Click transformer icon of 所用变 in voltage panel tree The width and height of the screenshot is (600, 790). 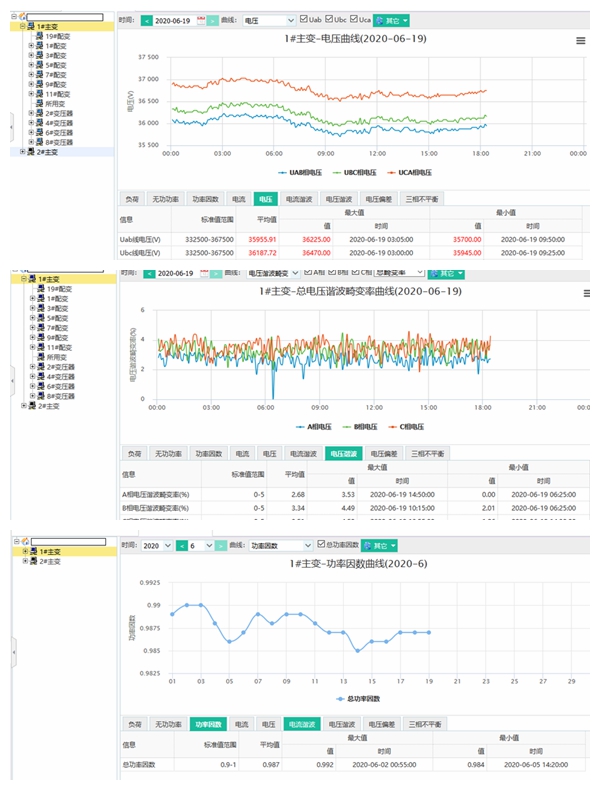(39, 103)
